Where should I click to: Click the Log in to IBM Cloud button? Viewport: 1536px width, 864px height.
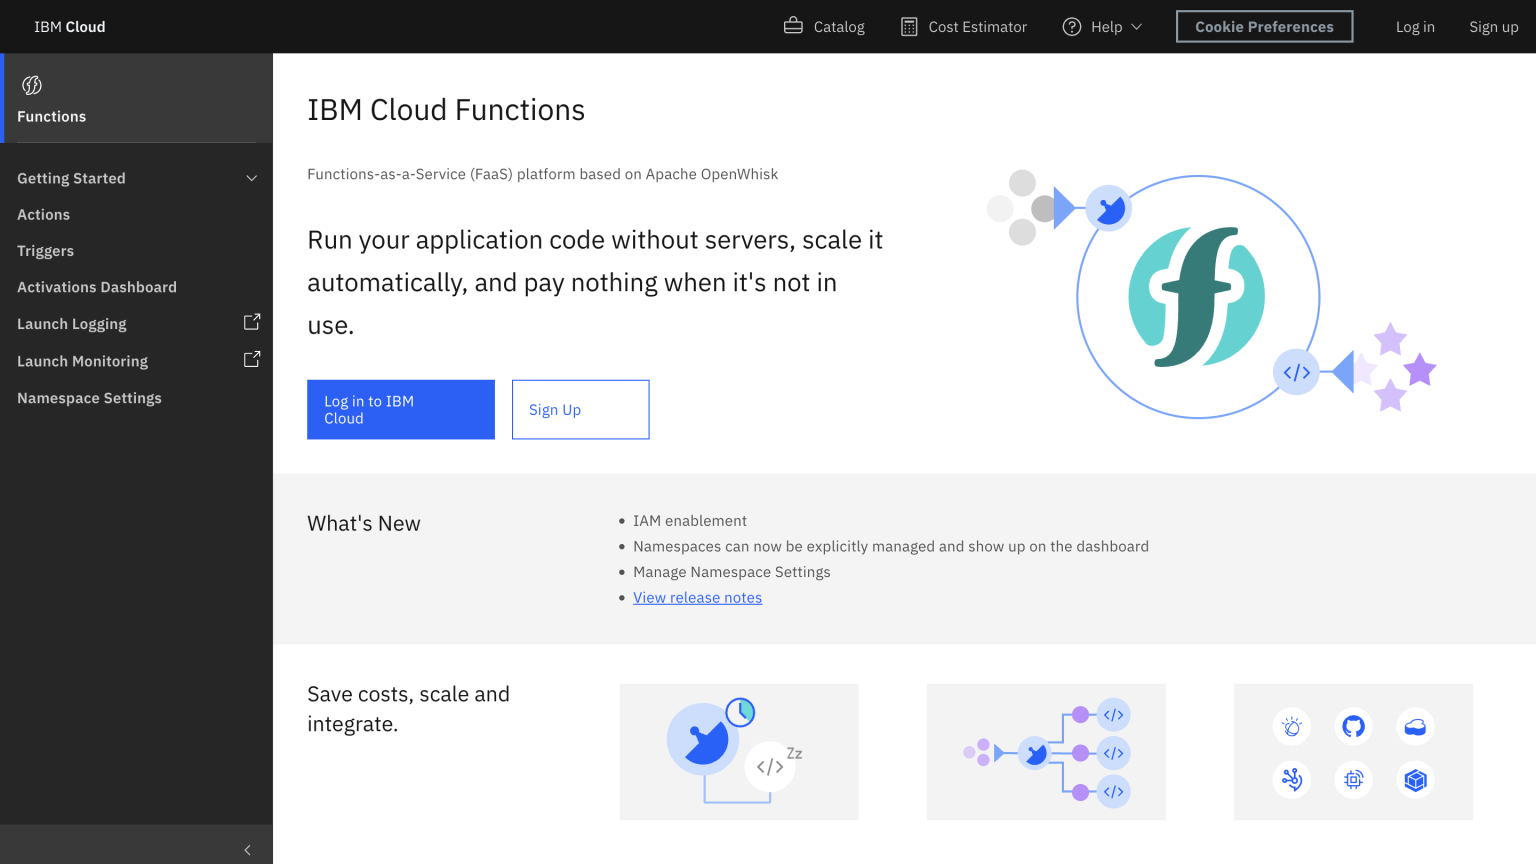pos(400,409)
